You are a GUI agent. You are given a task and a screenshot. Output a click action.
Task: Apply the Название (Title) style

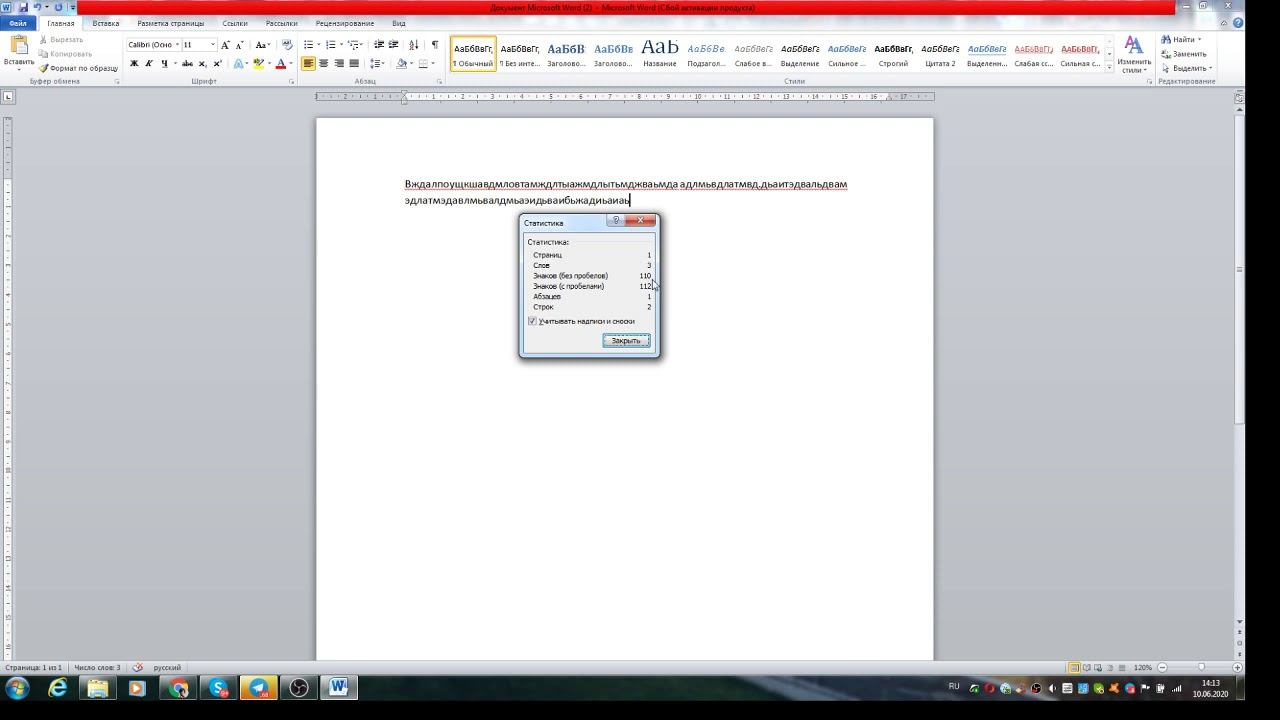[x=660, y=54]
